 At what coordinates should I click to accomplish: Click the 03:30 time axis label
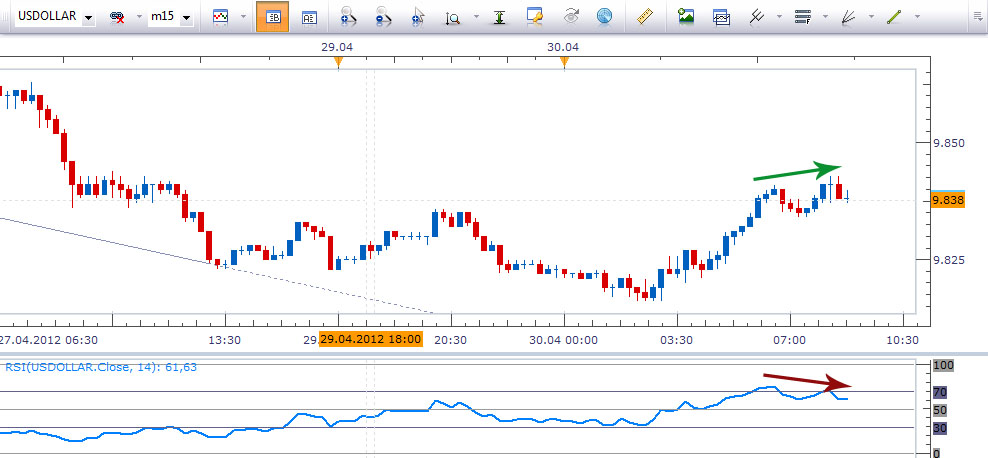point(677,340)
